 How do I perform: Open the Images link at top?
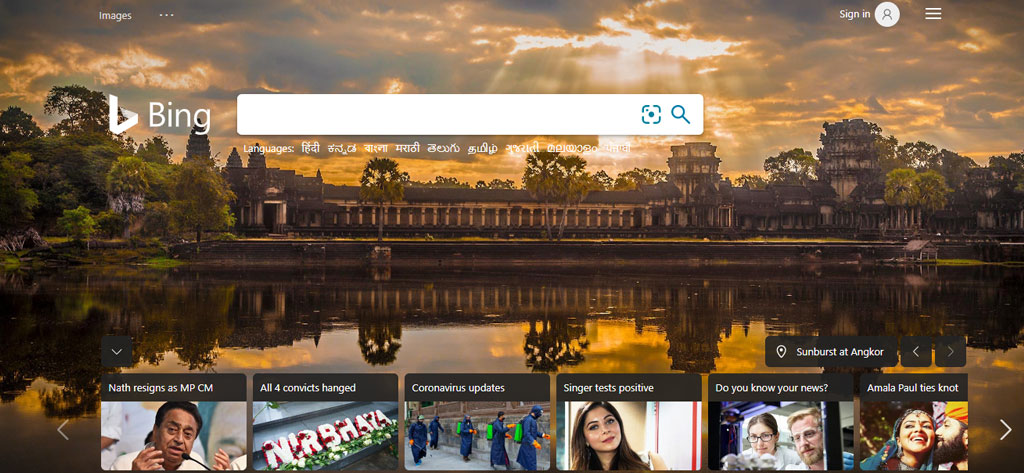(115, 16)
